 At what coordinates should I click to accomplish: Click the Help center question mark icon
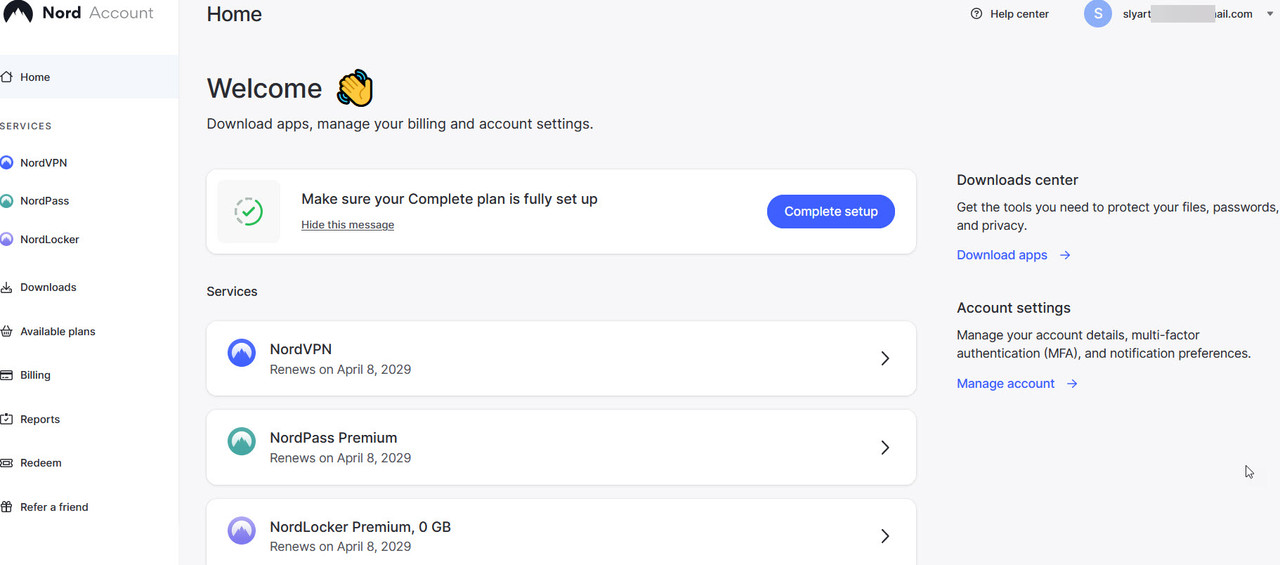click(976, 14)
